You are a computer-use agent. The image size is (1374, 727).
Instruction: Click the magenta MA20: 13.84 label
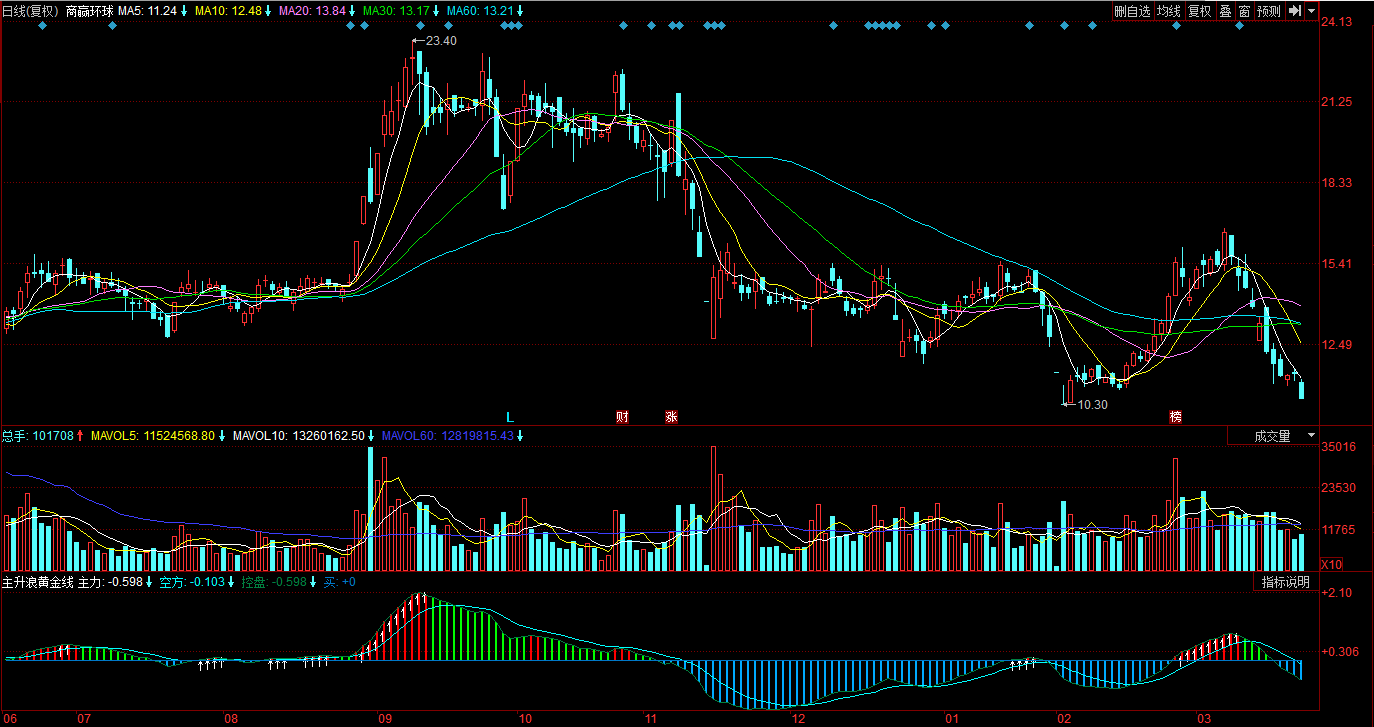(x=312, y=11)
